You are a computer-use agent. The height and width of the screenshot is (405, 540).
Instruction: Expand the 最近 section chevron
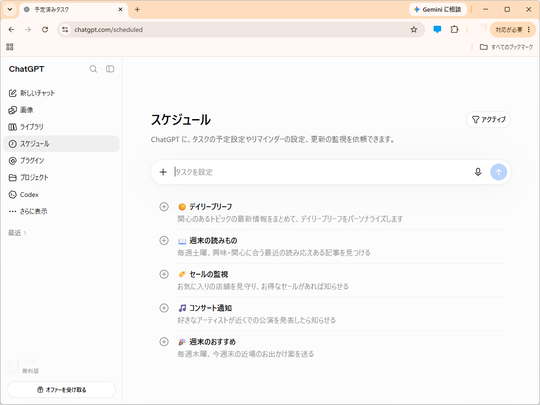pos(25,233)
